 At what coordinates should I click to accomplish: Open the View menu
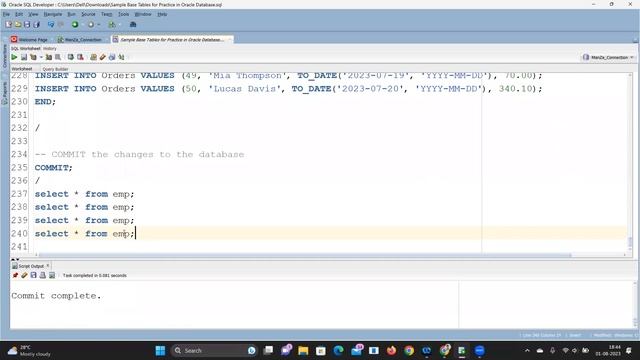[x=33, y=14]
